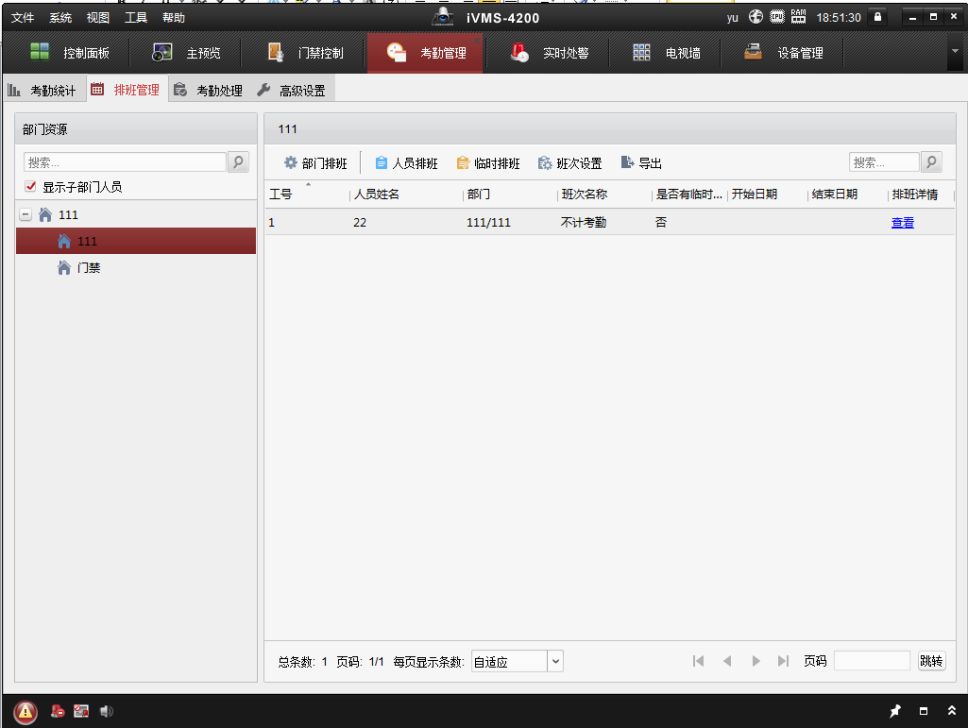Click the 查看 schedule details link
The height and width of the screenshot is (728, 968).
tap(902, 223)
